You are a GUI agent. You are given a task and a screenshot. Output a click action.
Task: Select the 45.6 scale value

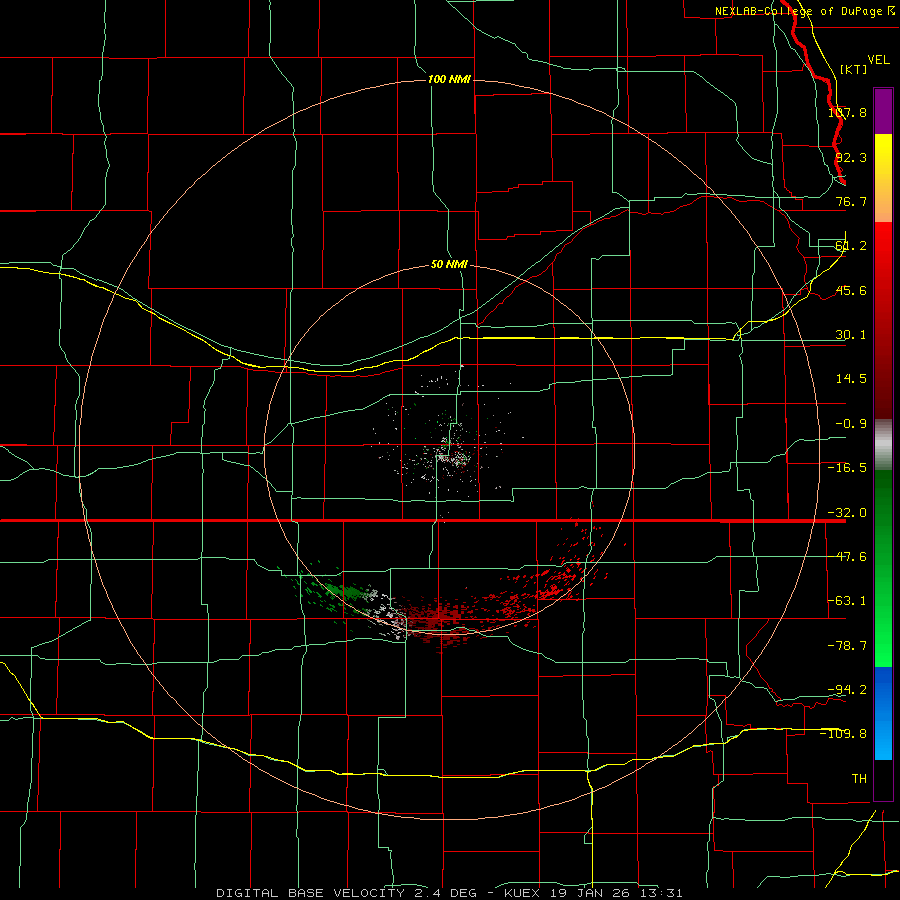tap(851, 290)
